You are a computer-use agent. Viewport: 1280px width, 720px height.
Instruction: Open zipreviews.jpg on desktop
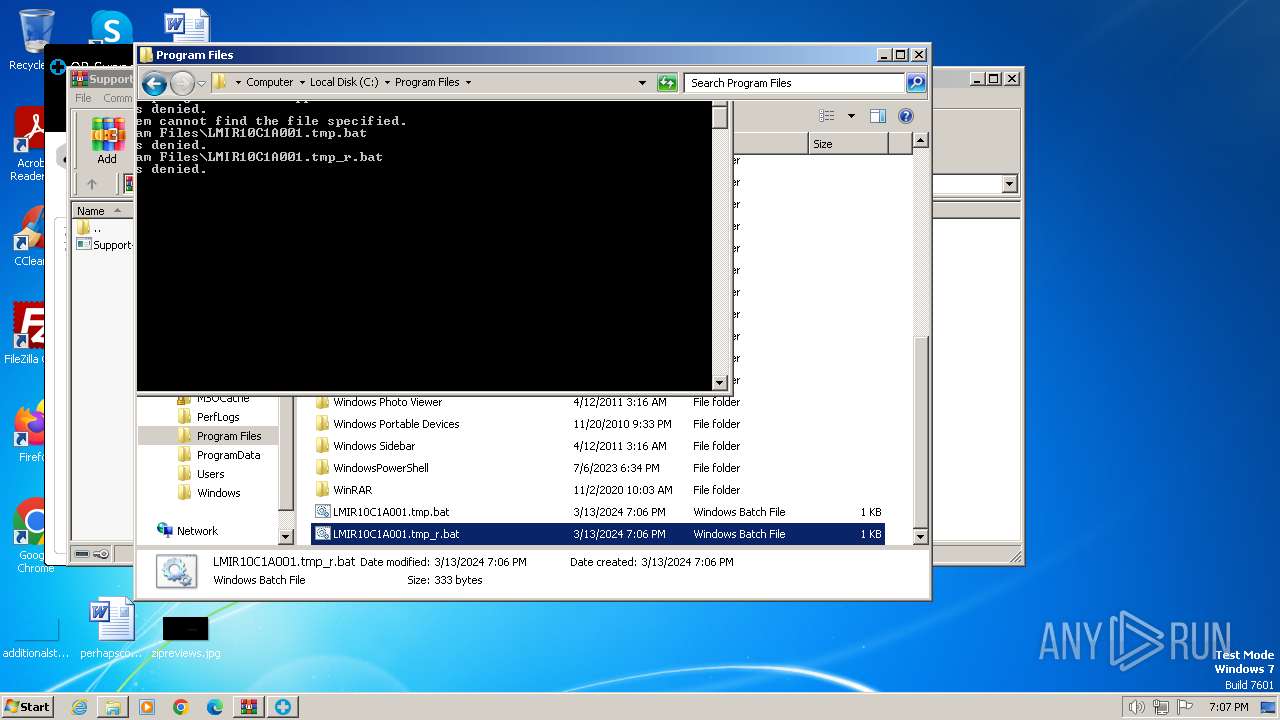[186, 637]
